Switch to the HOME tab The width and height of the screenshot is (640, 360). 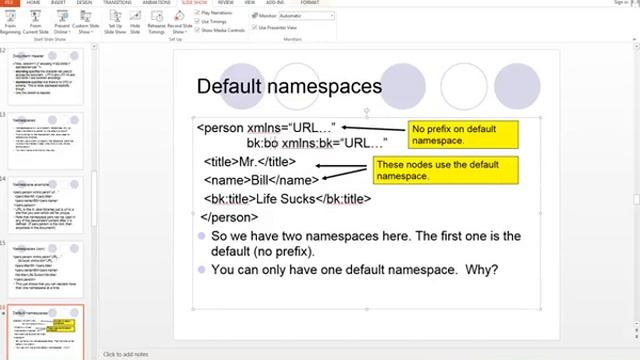tap(33, 2)
